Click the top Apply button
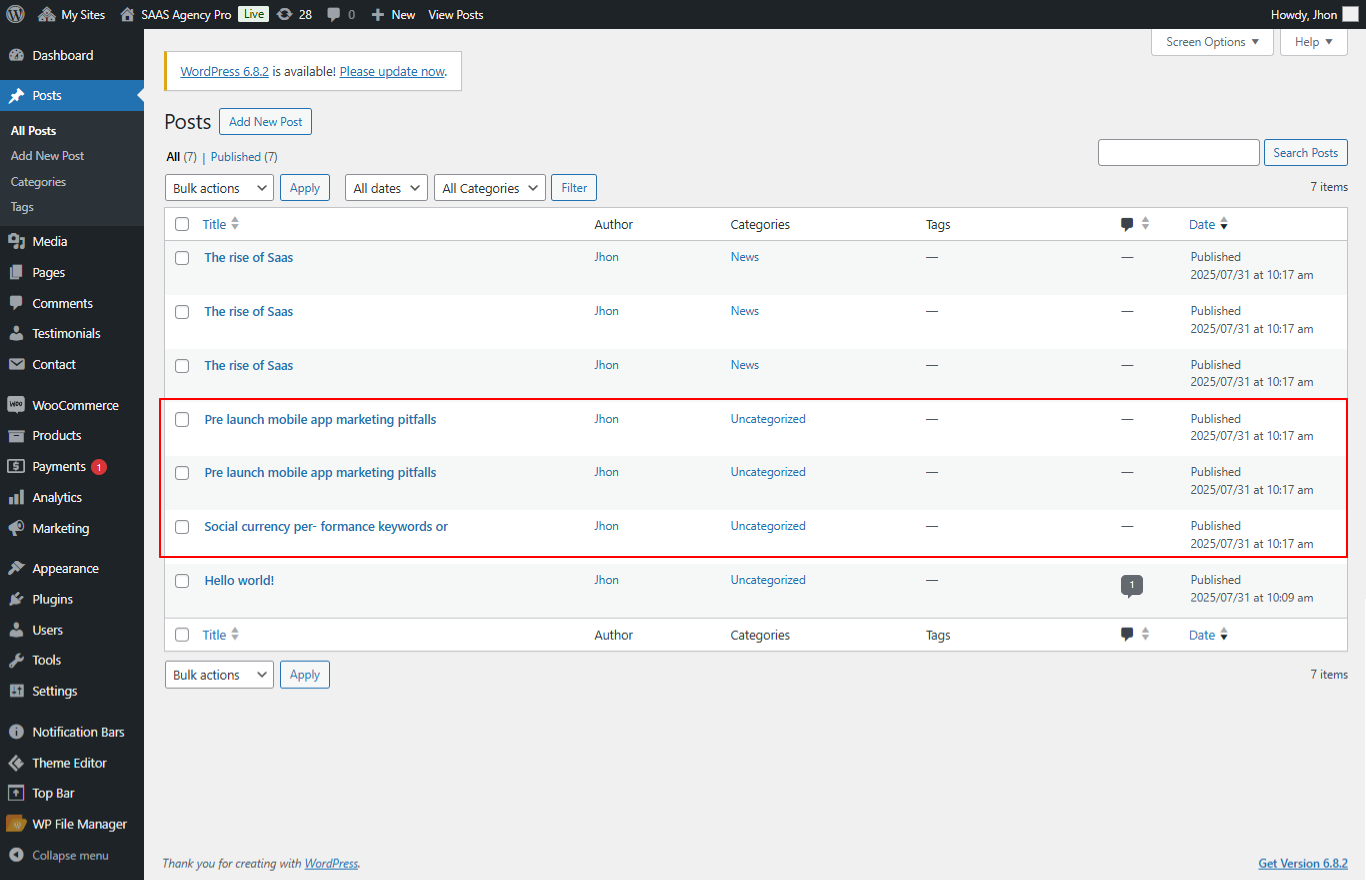Viewport: 1366px width, 881px height. click(x=305, y=188)
